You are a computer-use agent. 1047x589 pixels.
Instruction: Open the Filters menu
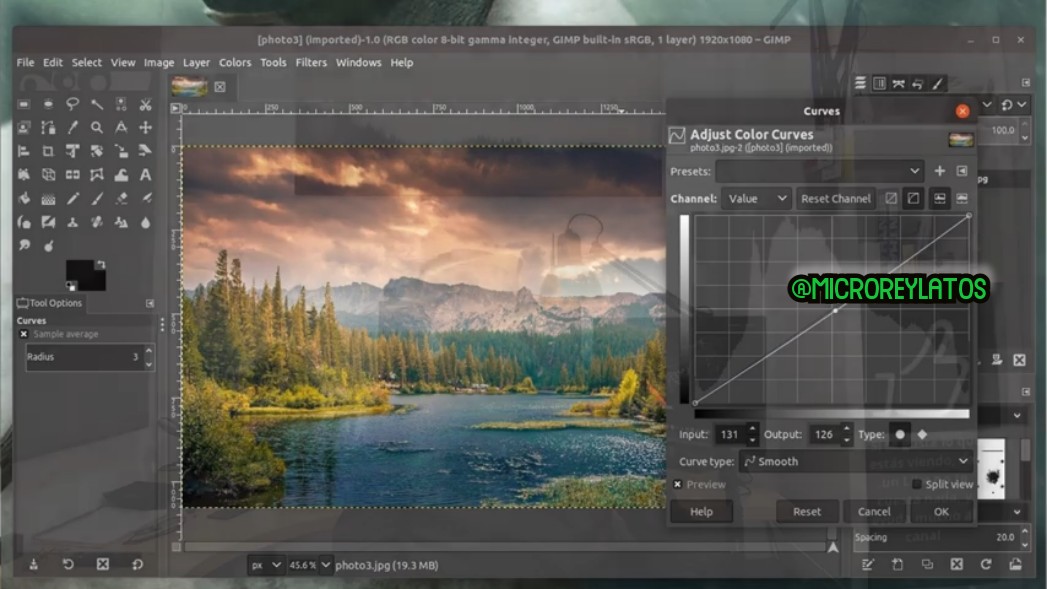pos(311,62)
